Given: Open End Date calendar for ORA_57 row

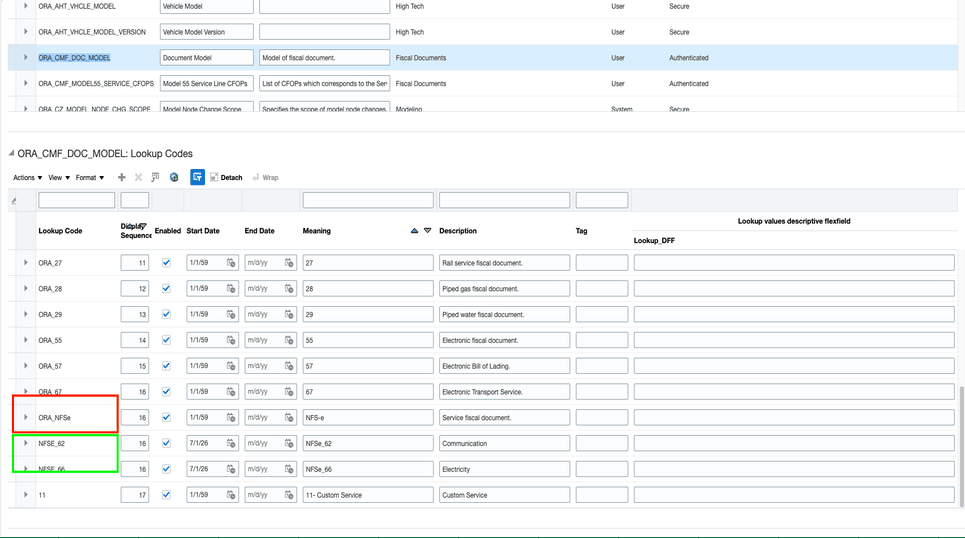Looking at the screenshot, I should (289, 366).
